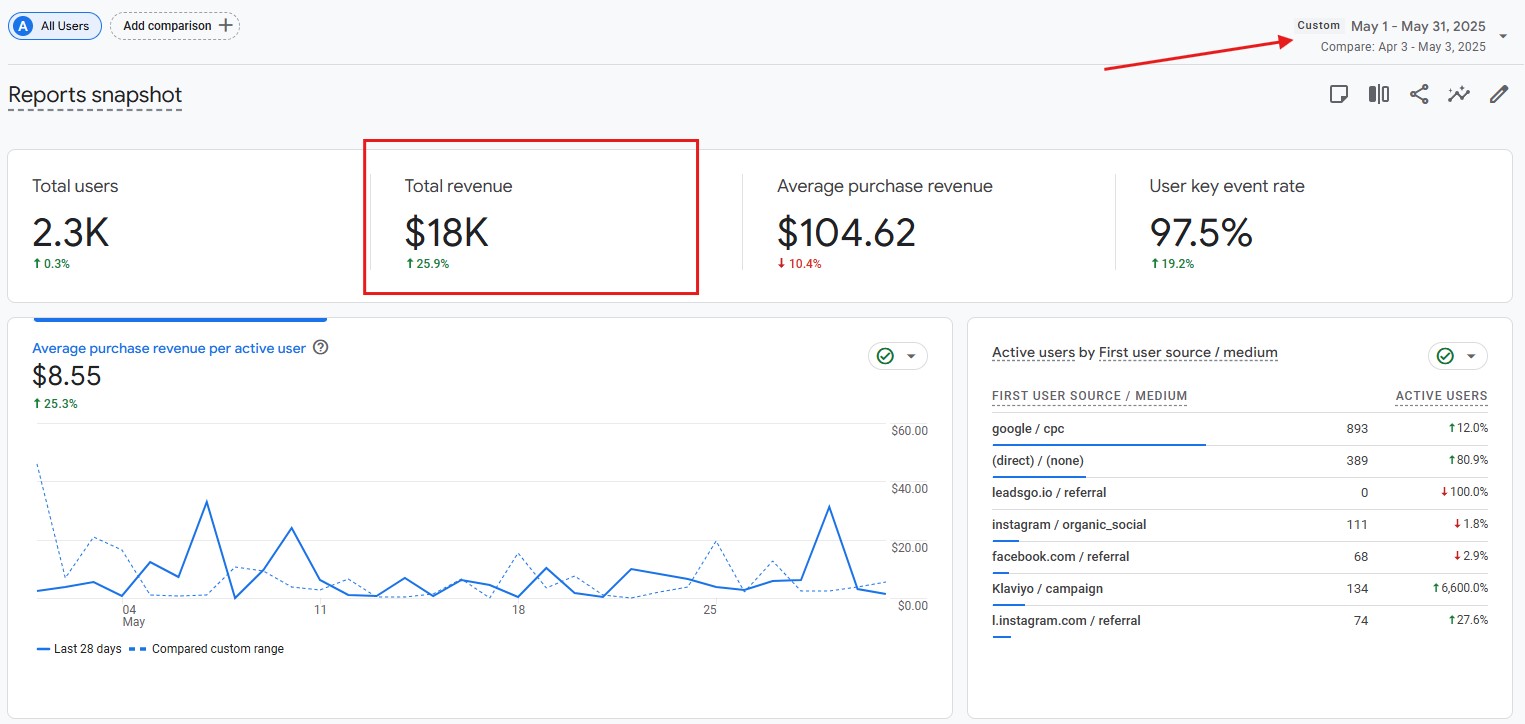Select the l.instagram.com / referral row
Image resolution: width=1525 pixels, height=724 pixels.
point(1240,621)
